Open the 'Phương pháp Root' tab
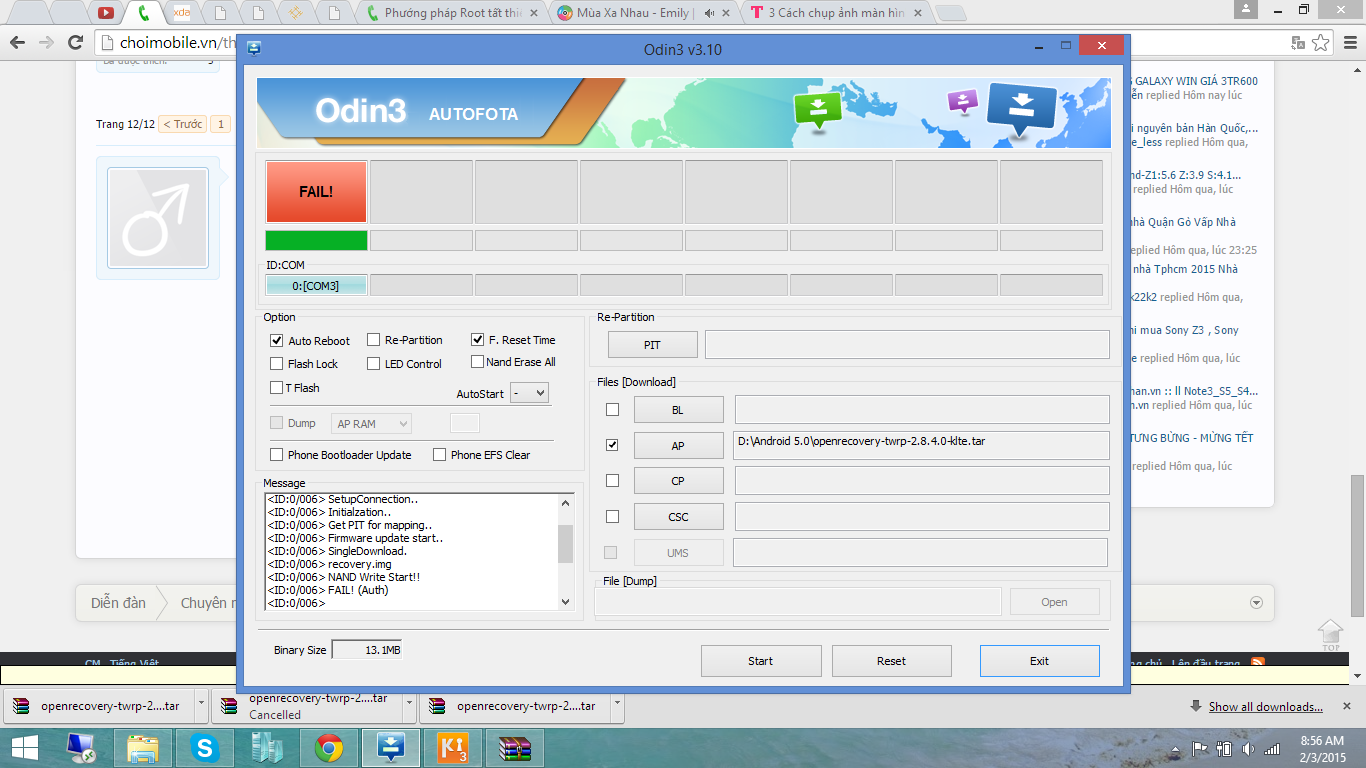 [x=454, y=13]
